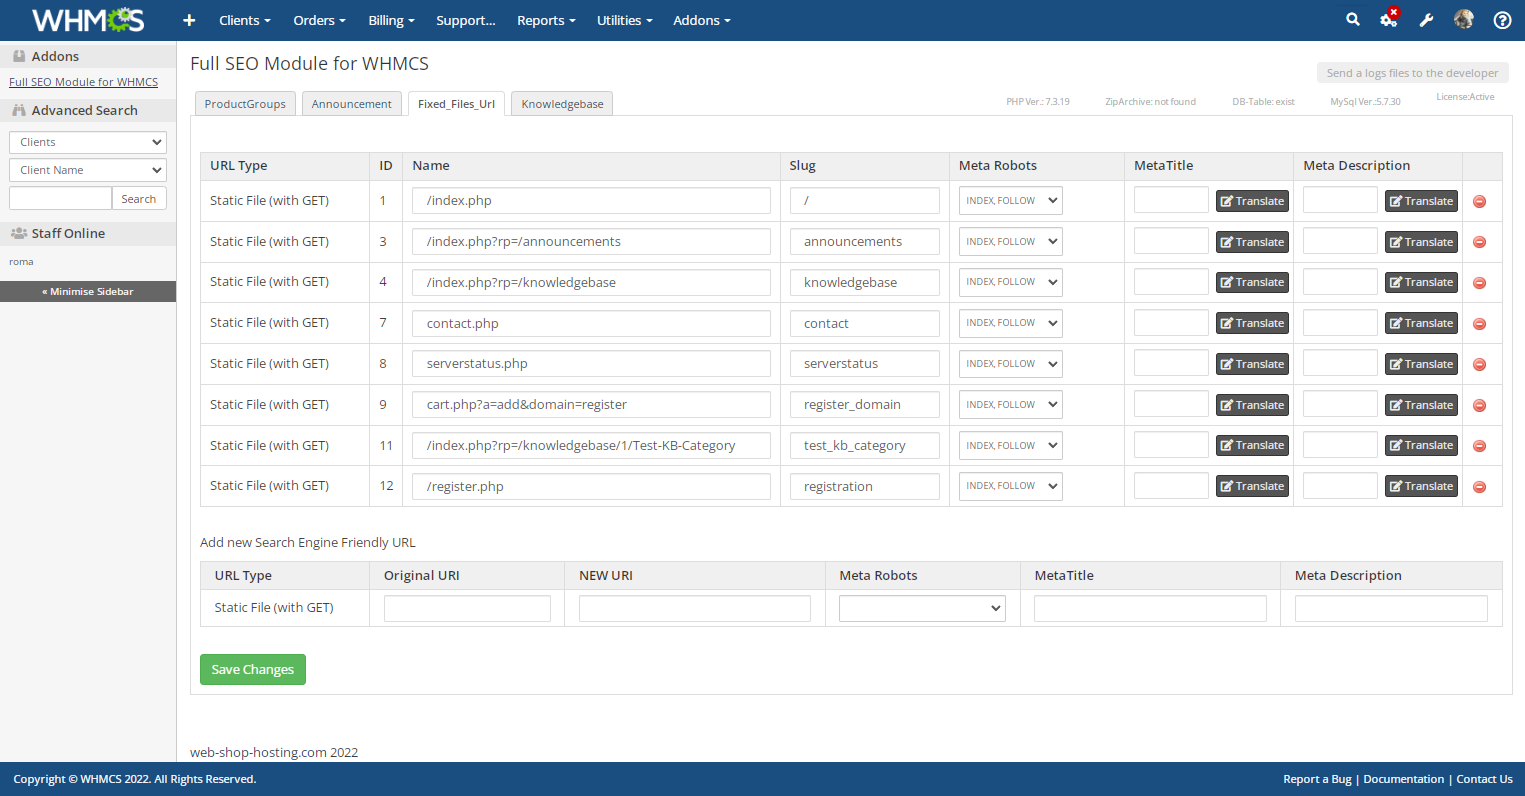Open the Orders menu
The width and height of the screenshot is (1525, 796).
pos(320,20)
